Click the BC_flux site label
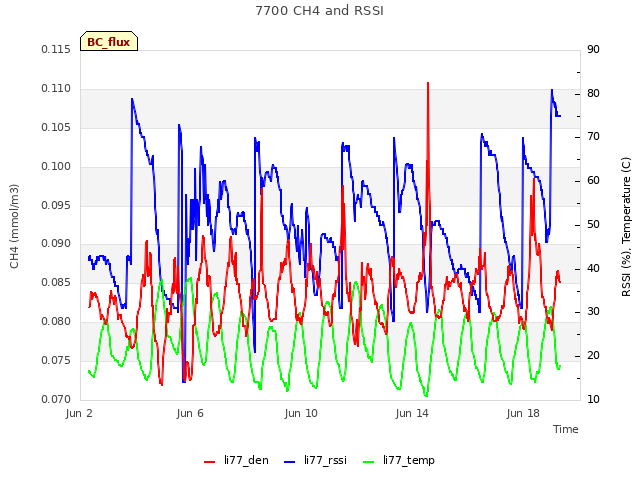640x480 pixels. [109, 42]
